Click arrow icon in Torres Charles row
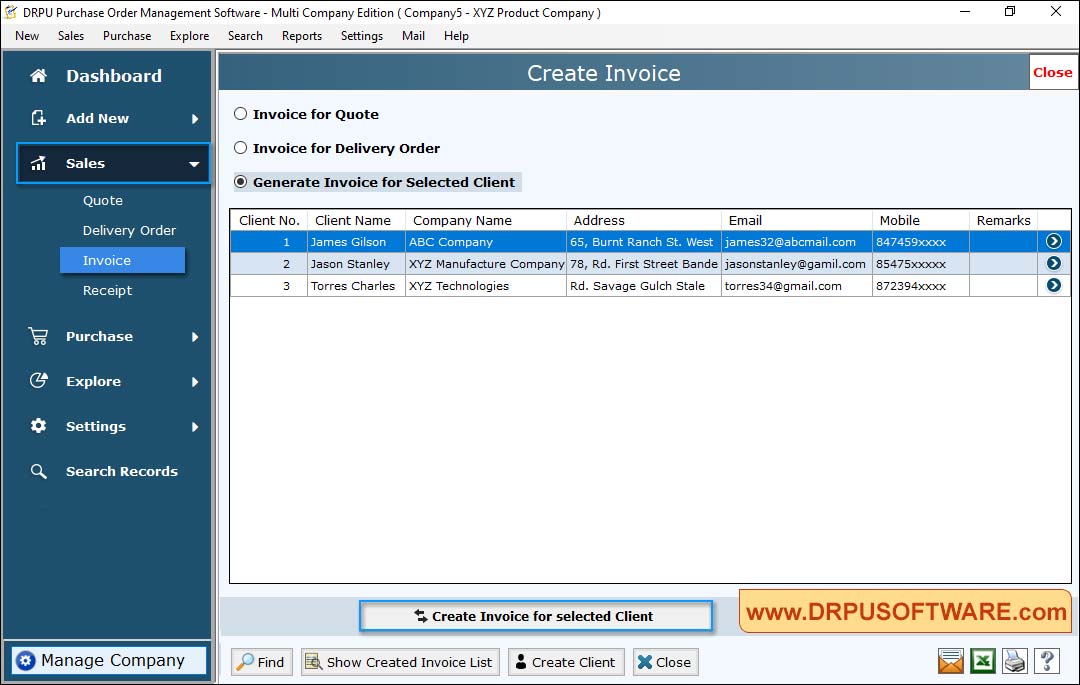This screenshot has width=1080, height=685. [1054, 286]
